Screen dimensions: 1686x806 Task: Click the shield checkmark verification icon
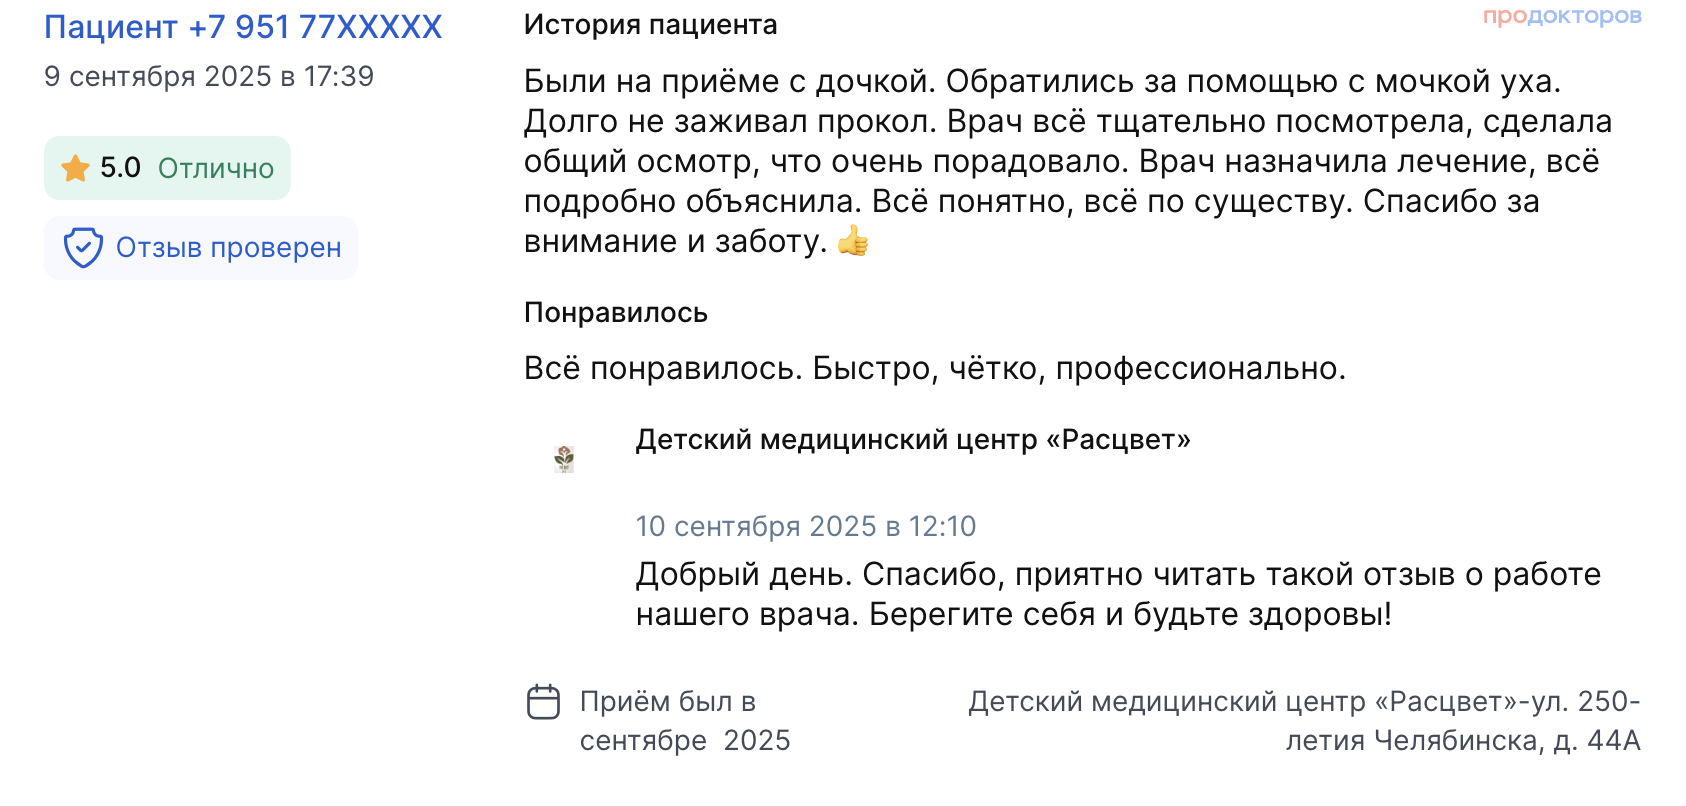tap(83, 247)
